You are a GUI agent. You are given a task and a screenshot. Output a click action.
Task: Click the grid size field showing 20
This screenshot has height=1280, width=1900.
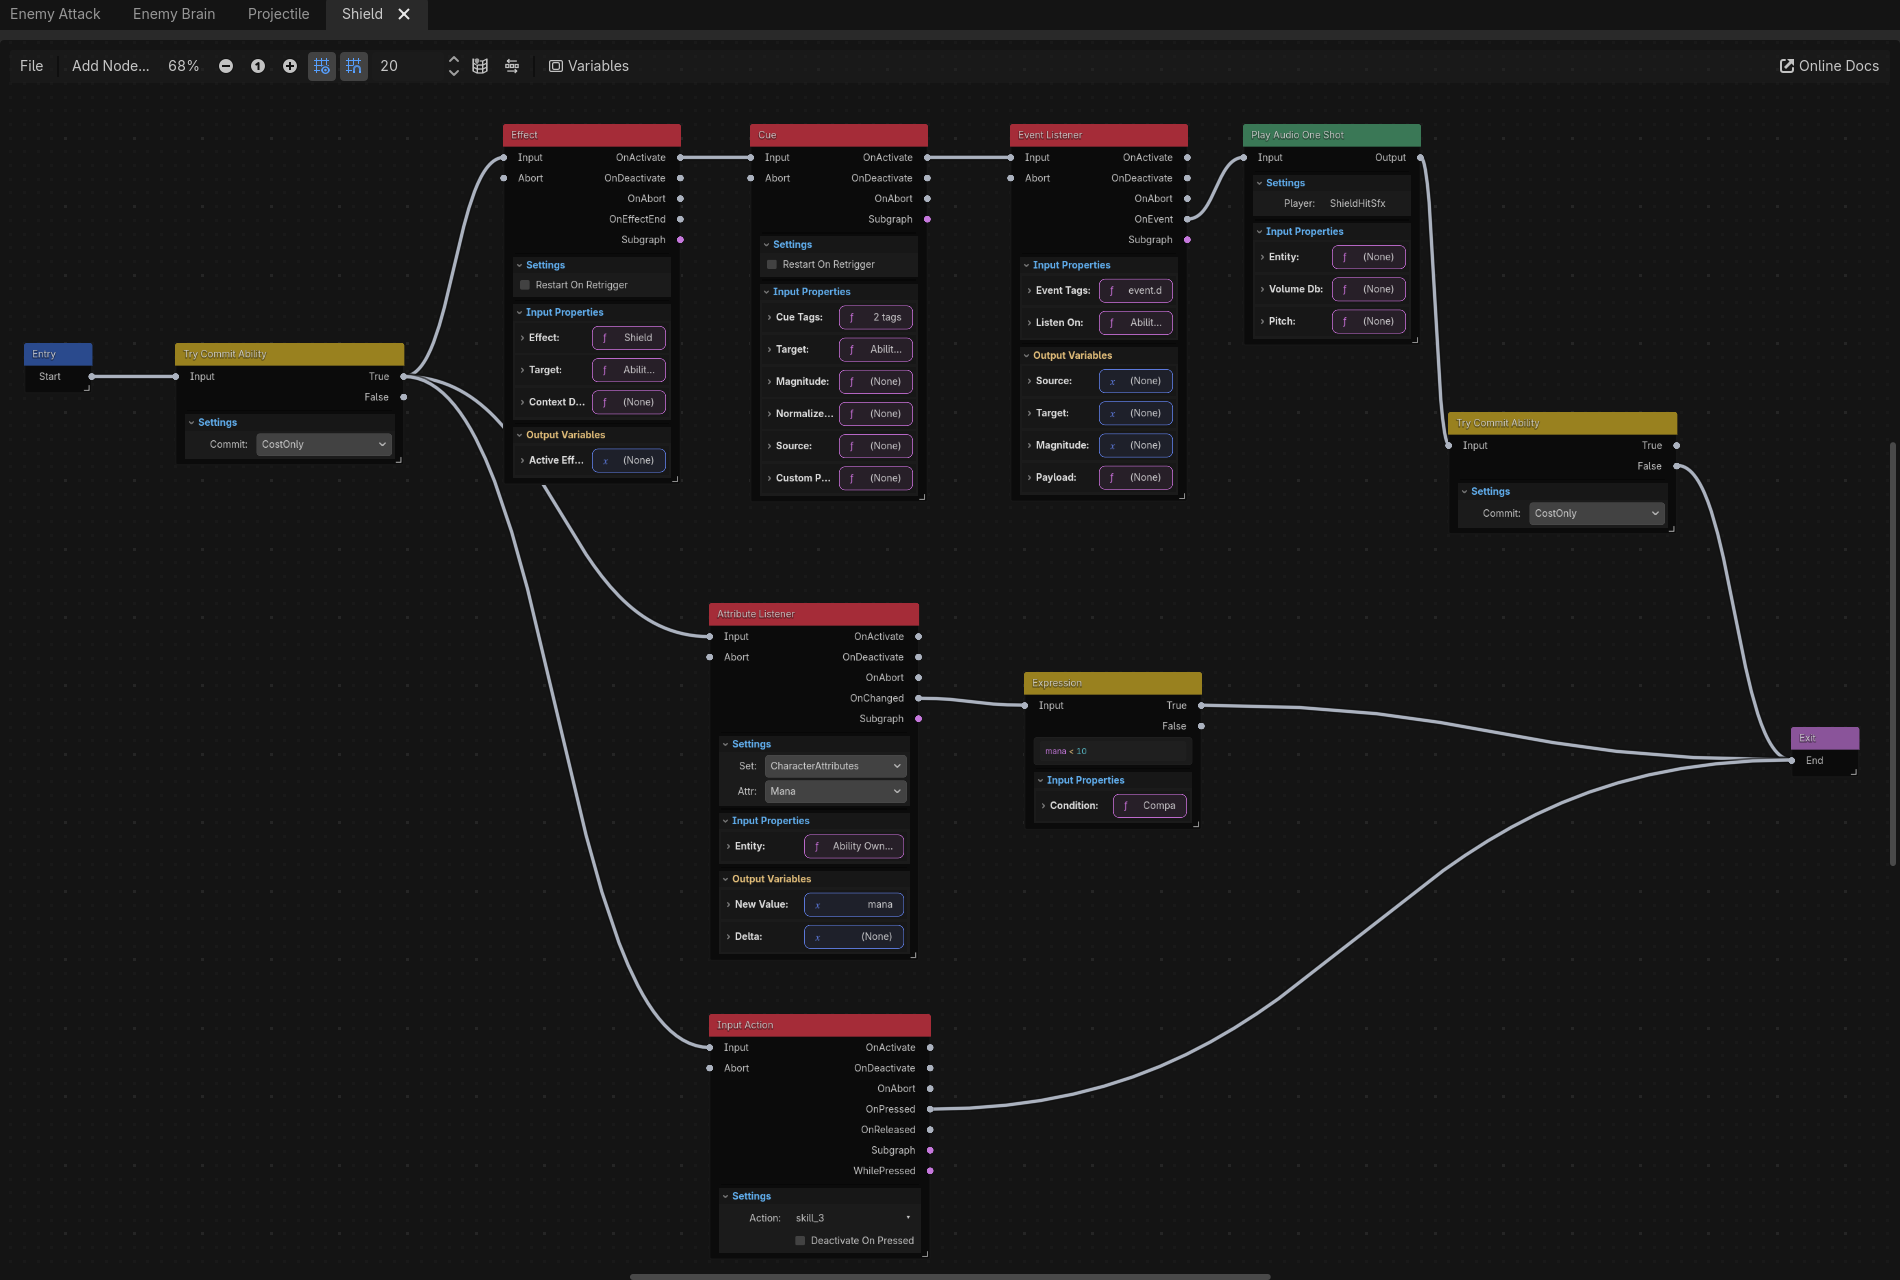(x=408, y=66)
